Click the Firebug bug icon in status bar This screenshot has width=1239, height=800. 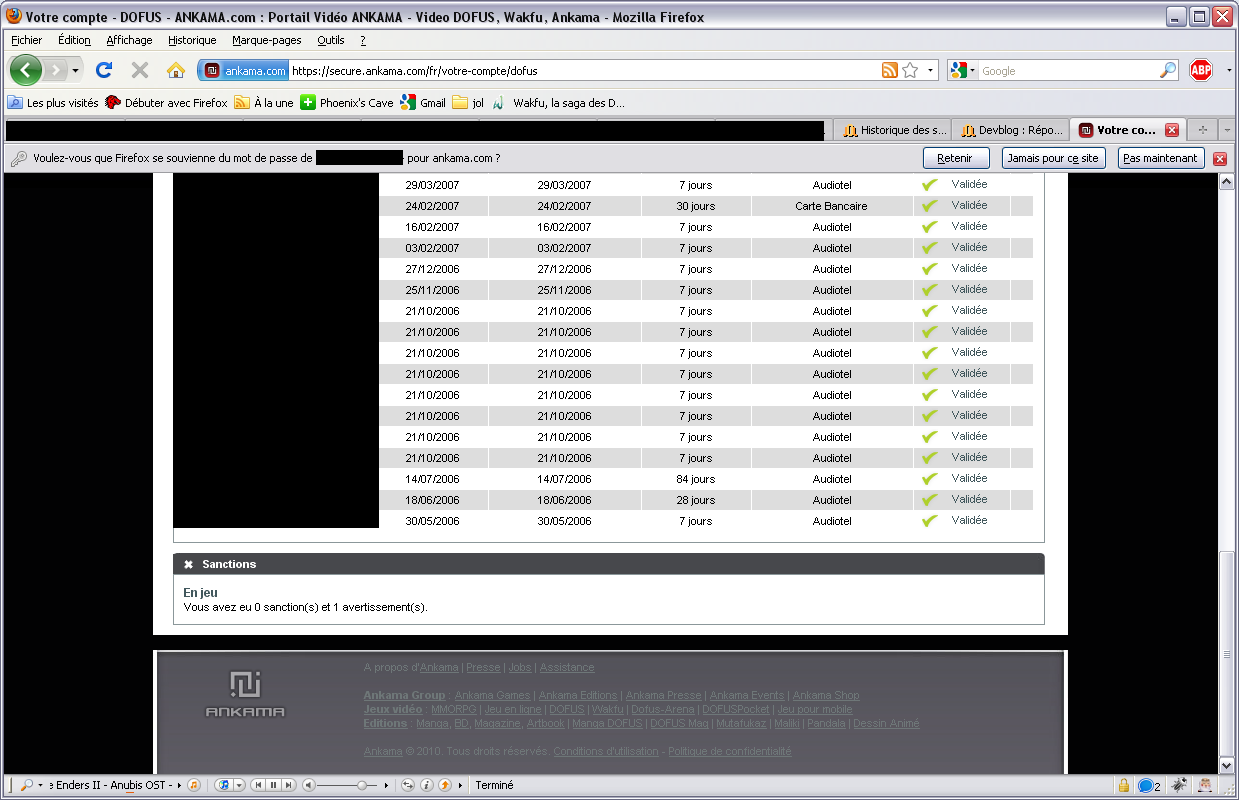pyautogui.click(x=1179, y=785)
